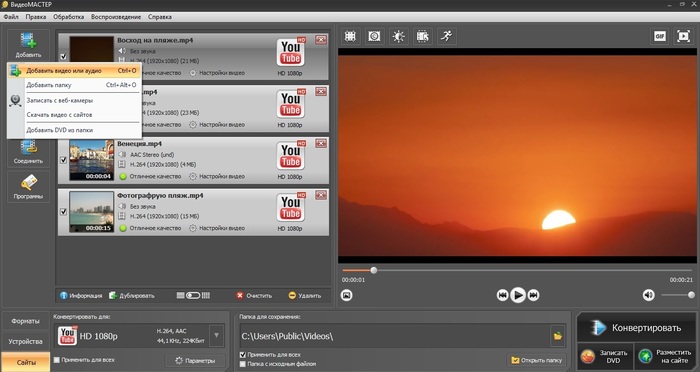Open the Файл menu
The image size is (700, 372).
click(x=11, y=17)
